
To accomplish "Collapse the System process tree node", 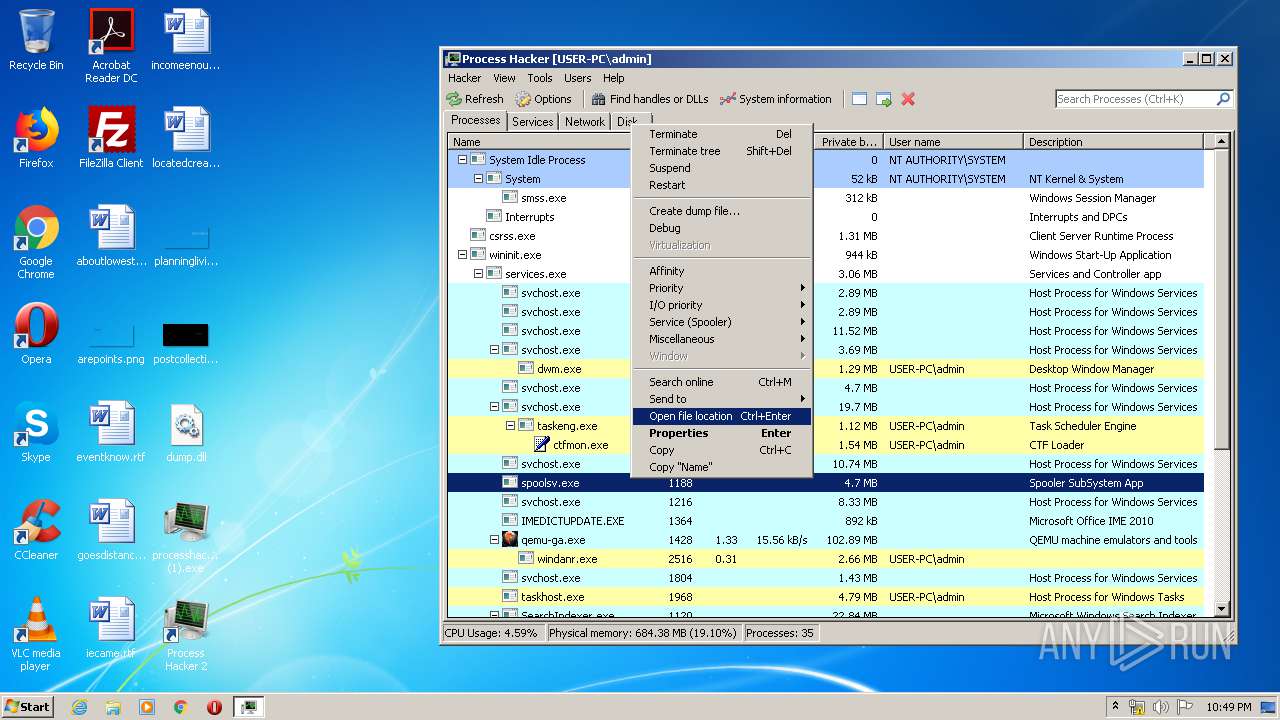I will [x=478, y=179].
